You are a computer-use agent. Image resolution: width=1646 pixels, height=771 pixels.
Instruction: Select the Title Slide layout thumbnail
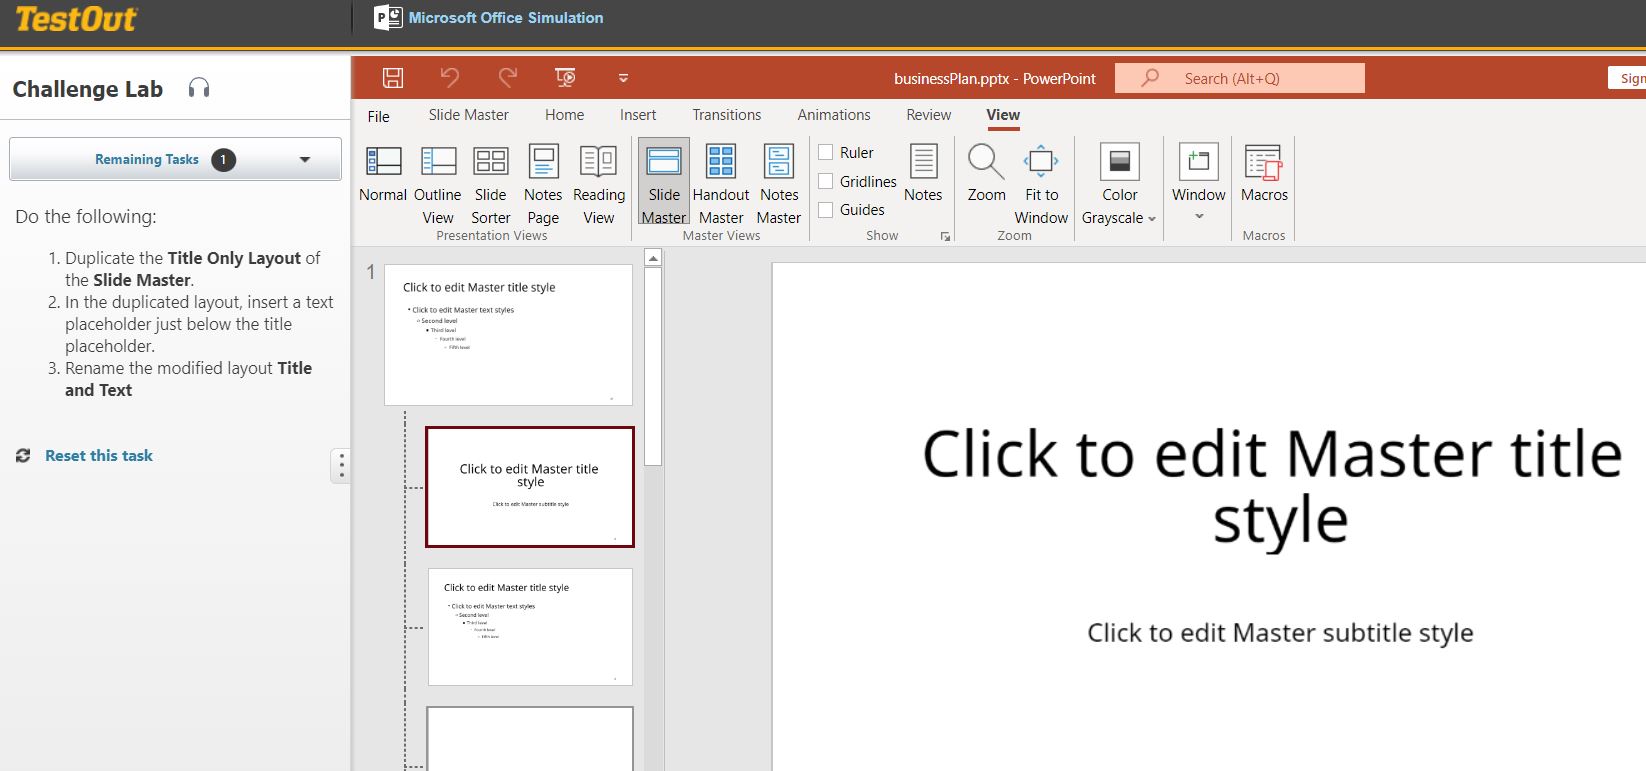530,487
